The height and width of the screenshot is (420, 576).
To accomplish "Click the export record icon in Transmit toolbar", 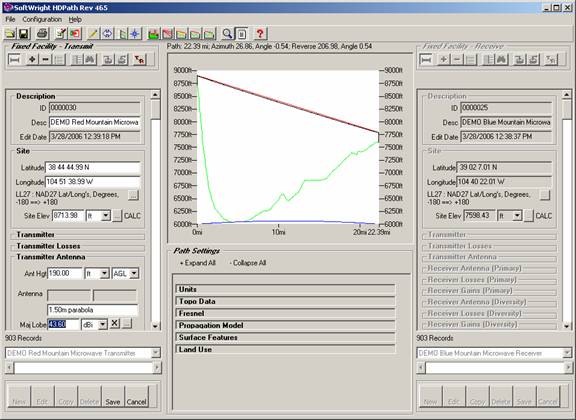I will coord(122,60).
